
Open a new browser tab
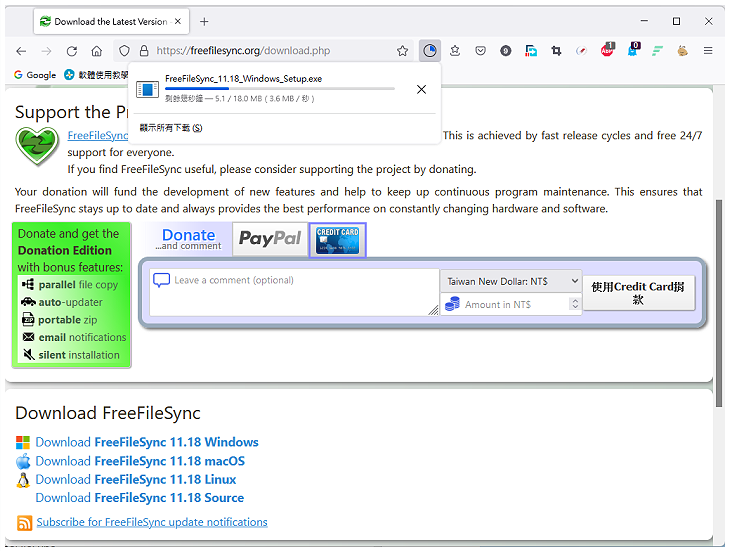click(204, 22)
